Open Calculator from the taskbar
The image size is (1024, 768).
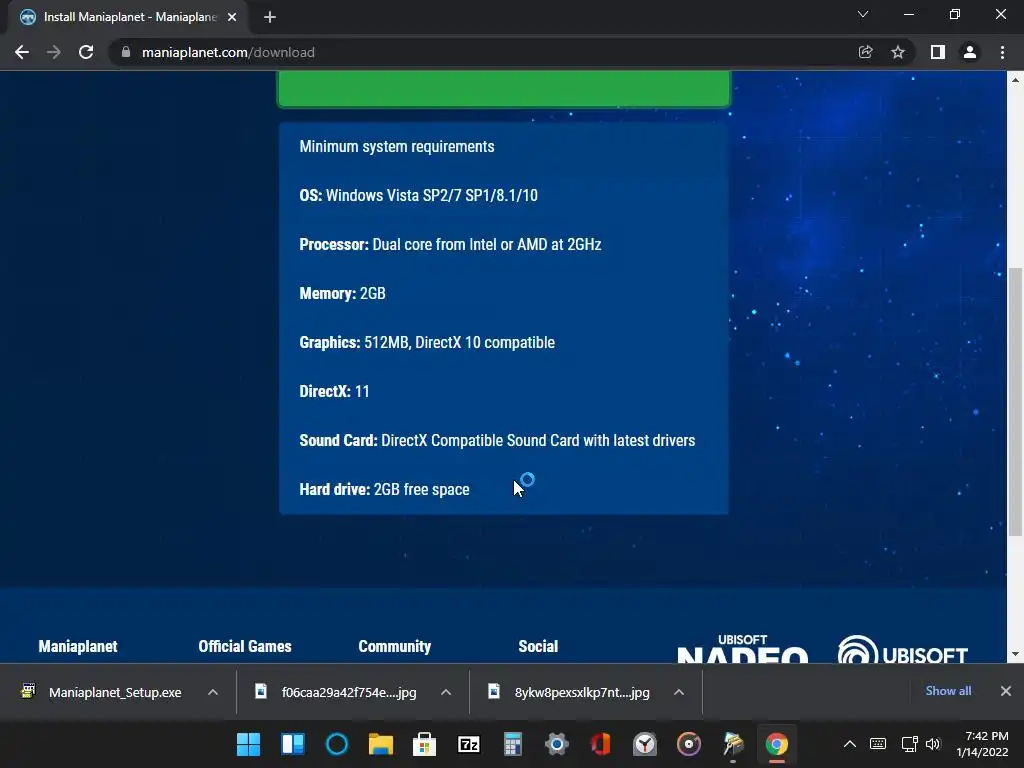(x=513, y=744)
